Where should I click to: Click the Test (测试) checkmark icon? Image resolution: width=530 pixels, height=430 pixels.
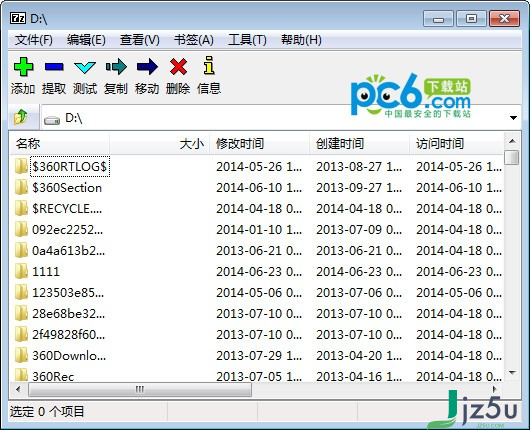[x=85, y=67]
